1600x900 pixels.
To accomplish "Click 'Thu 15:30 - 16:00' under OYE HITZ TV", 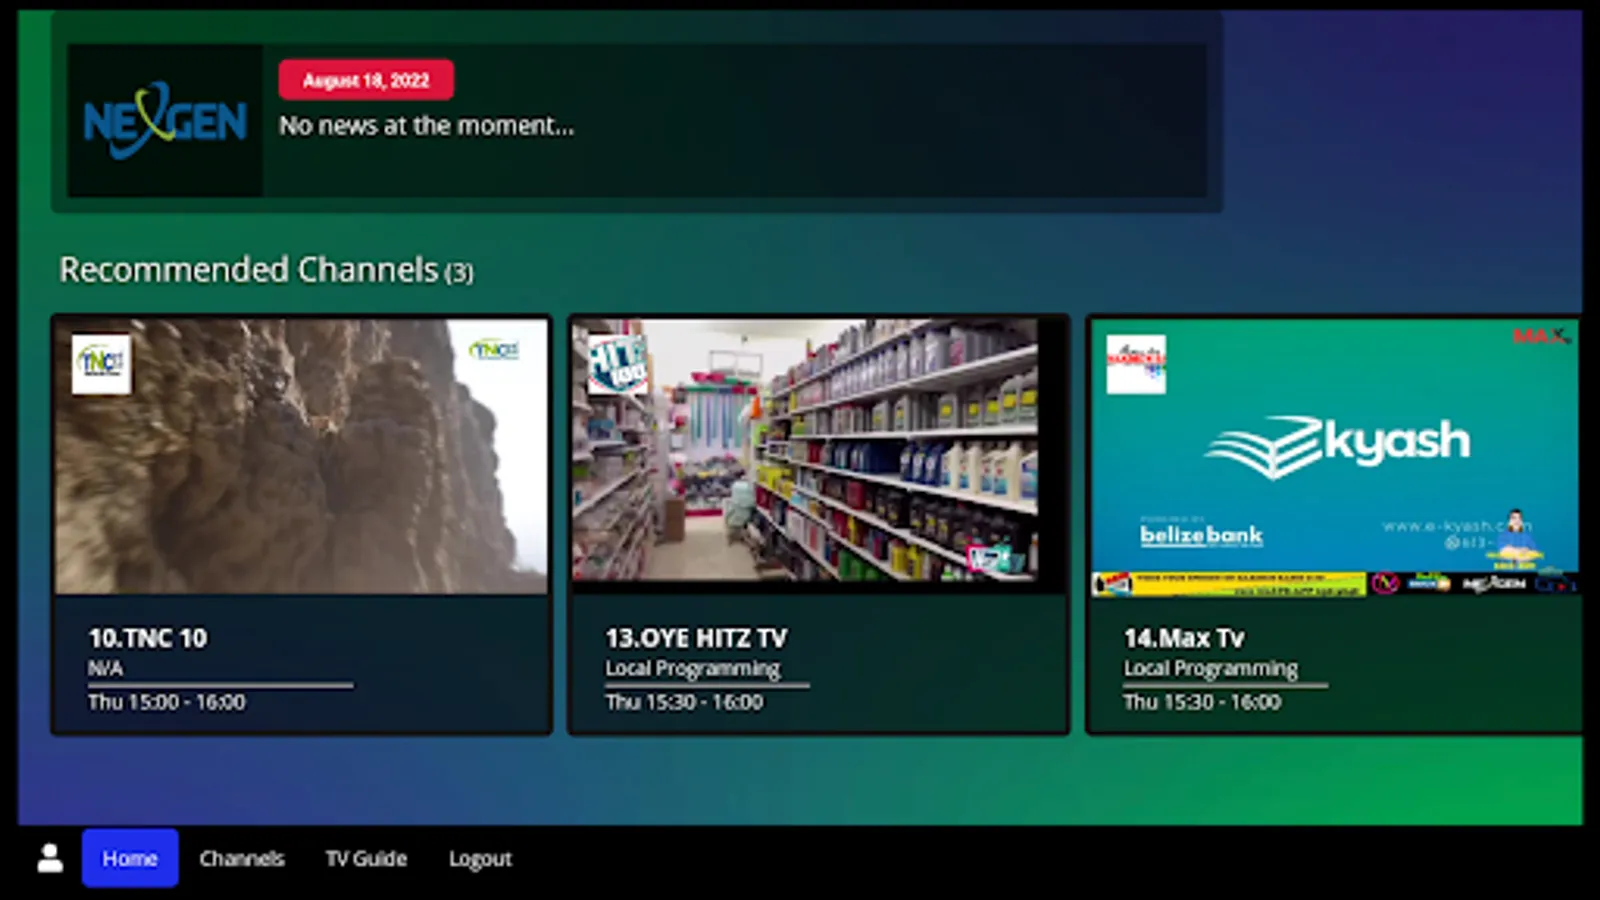I will (x=684, y=702).
